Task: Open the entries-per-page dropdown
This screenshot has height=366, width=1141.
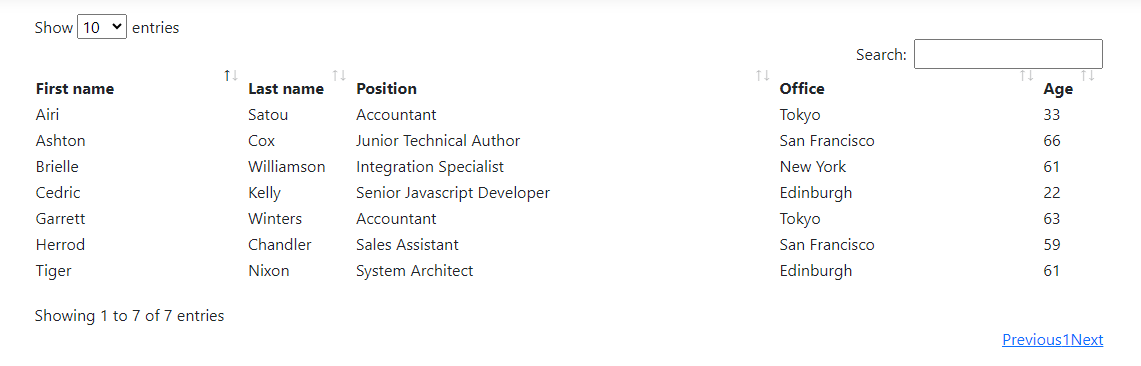Action: 102,28
